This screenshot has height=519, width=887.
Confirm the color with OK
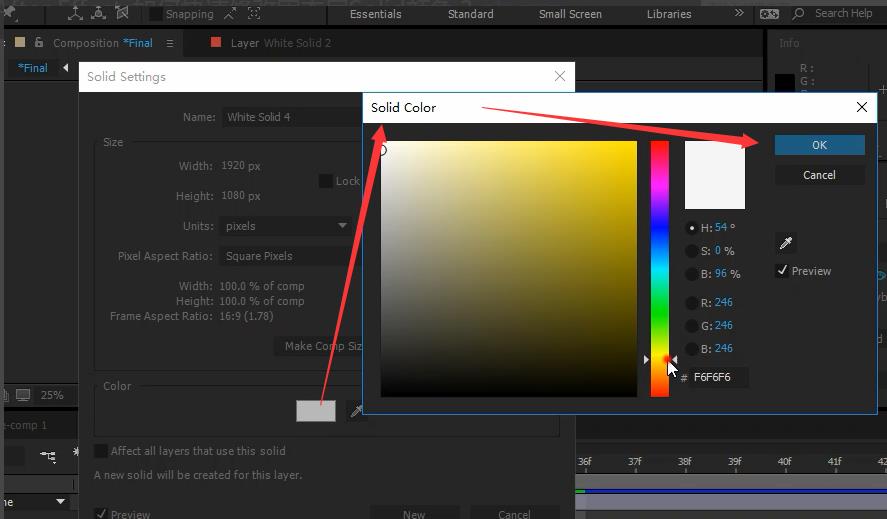[x=819, y=145]
